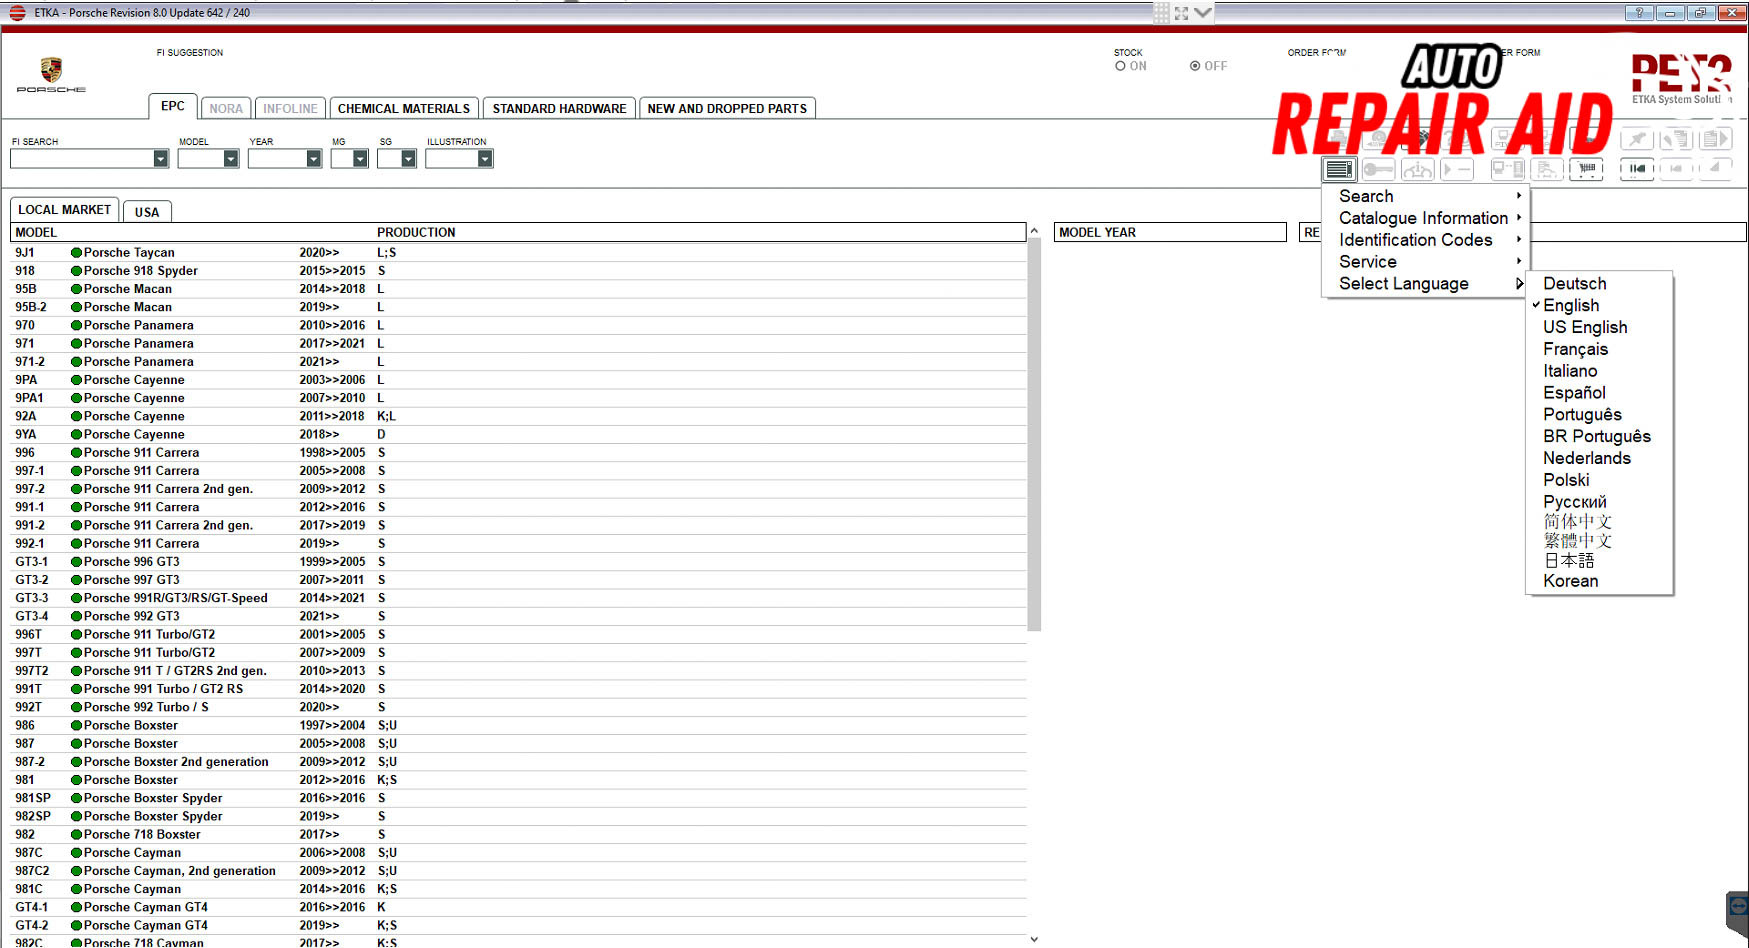Expand the Identification Codes submenu
The width and height of the screenshot is (1749, 948).
pyautogui.click(x=1426, y=240)
